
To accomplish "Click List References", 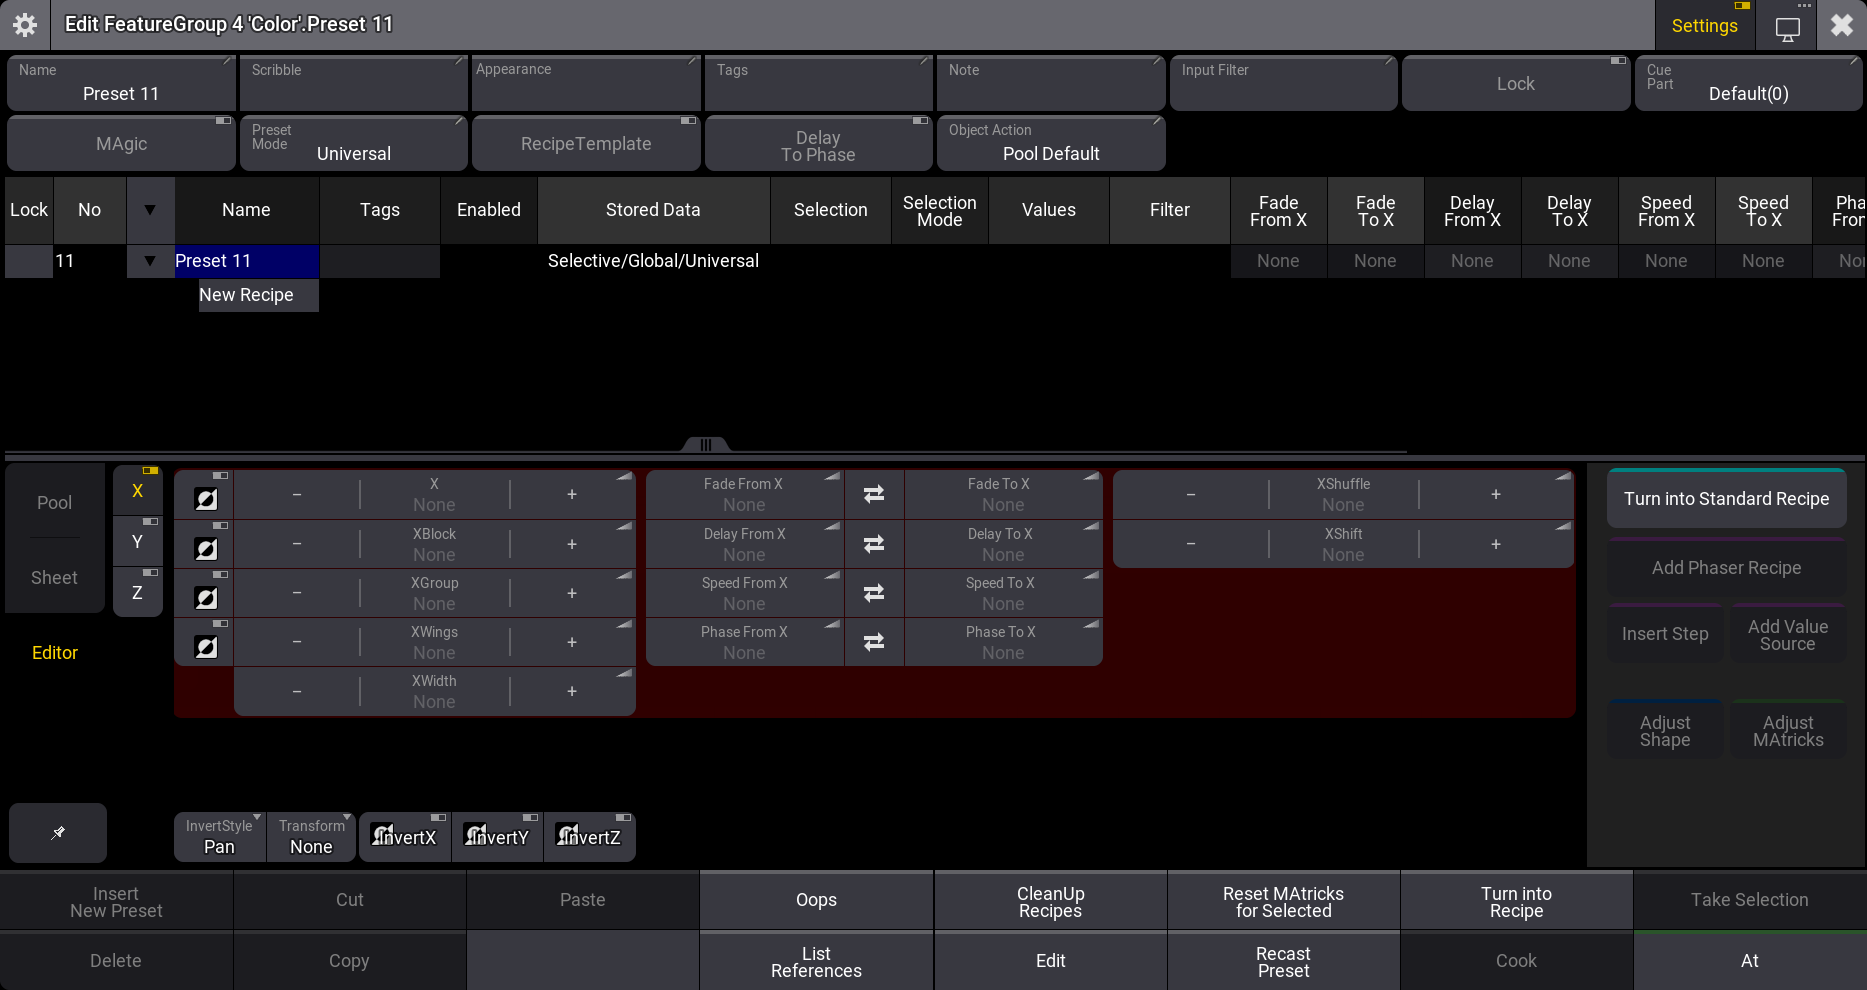I will tap(816, 962).
